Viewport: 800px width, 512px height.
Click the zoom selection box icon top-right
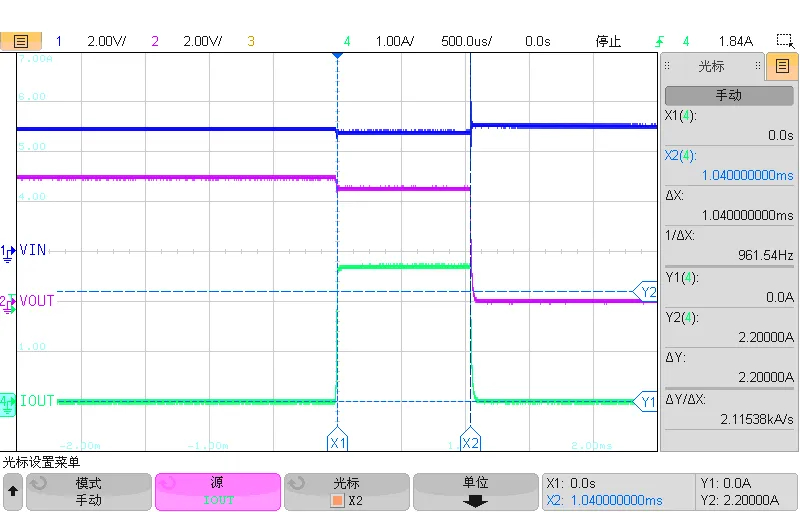click(x=784, y=41)
